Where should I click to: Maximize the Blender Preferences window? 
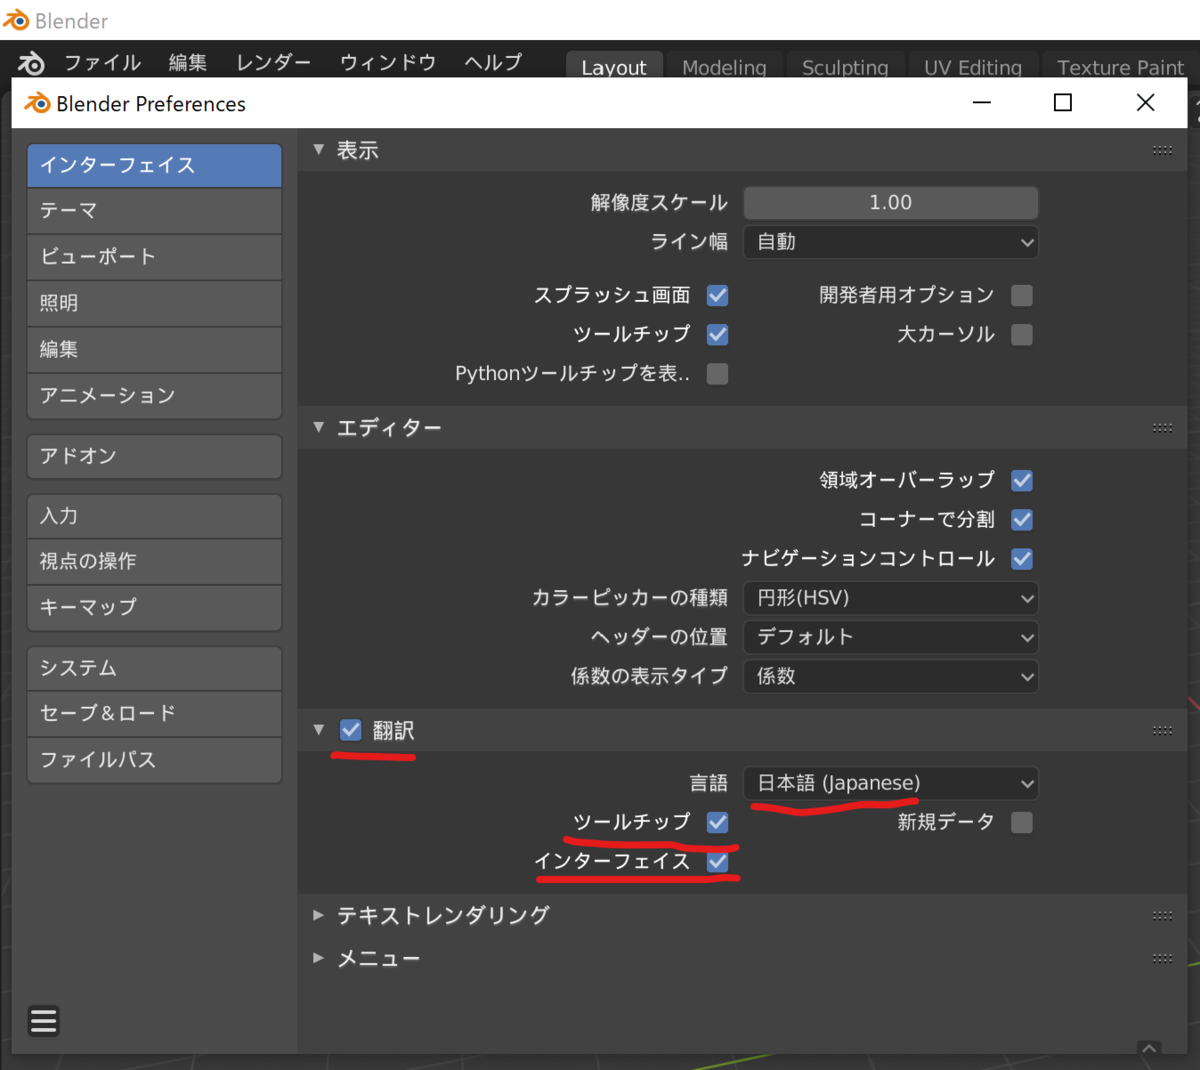[1063, 102]
